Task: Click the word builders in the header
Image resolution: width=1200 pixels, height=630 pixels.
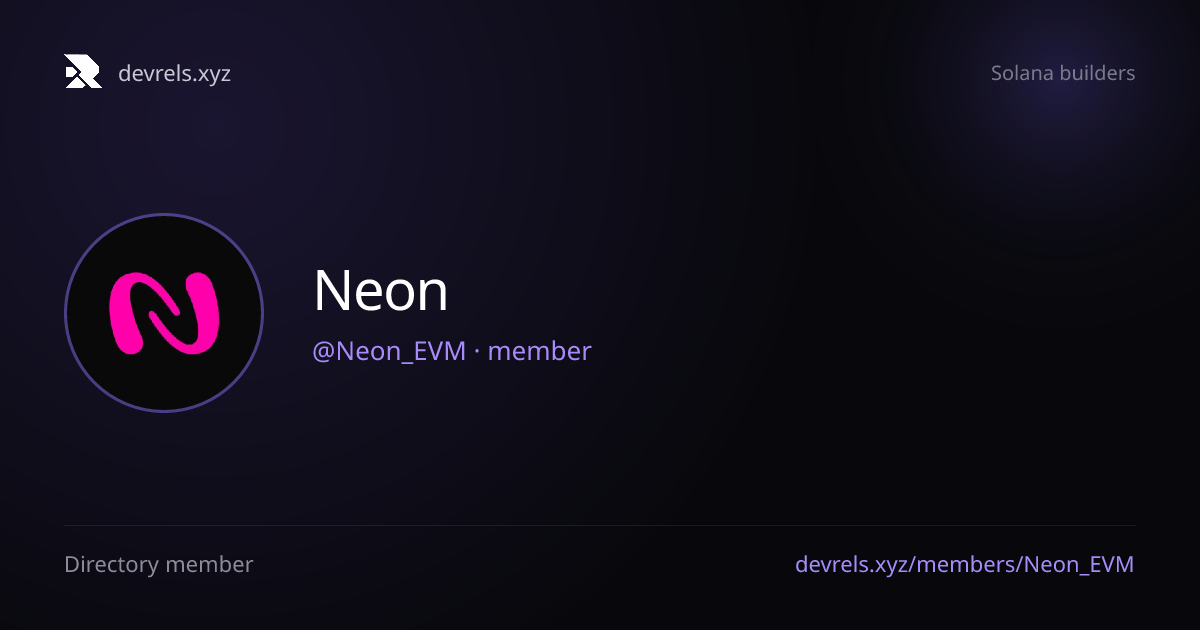Action: click(1097, 73)
